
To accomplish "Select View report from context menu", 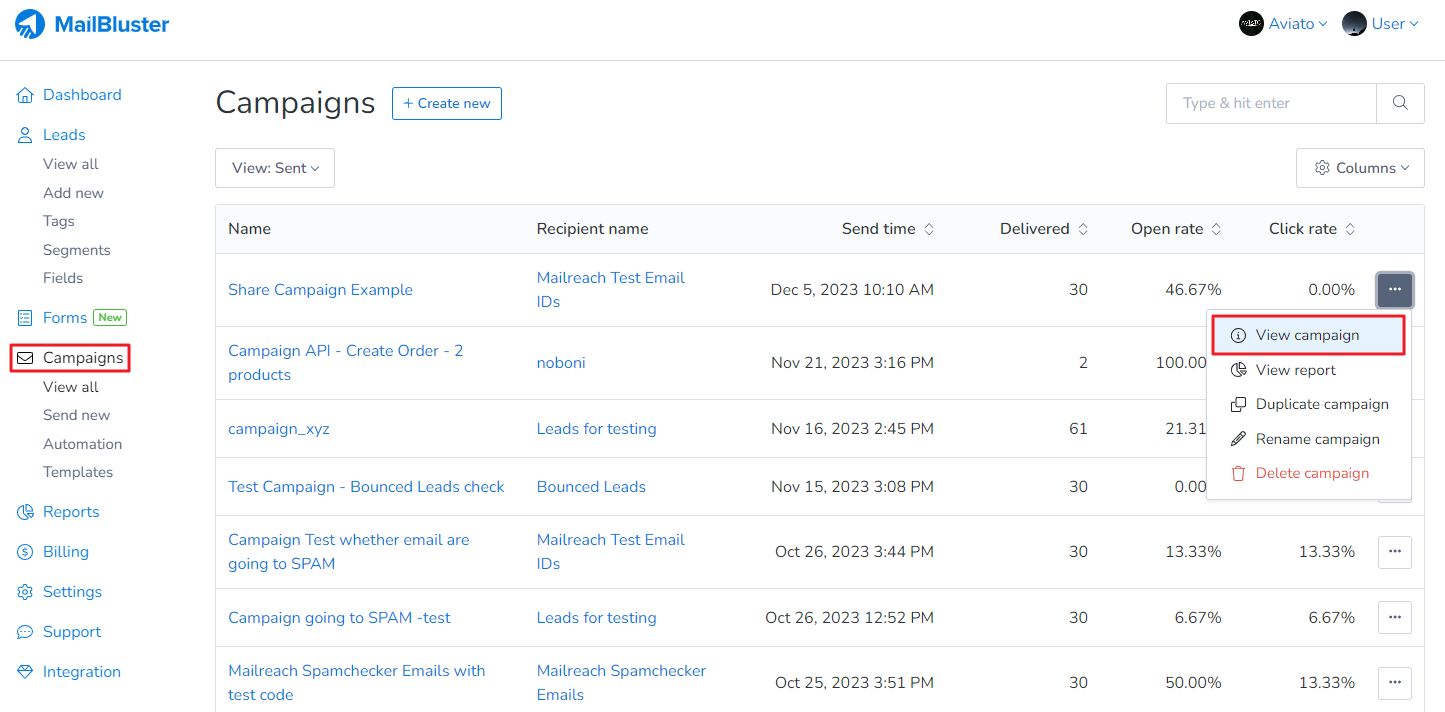I will [1295, 370].
